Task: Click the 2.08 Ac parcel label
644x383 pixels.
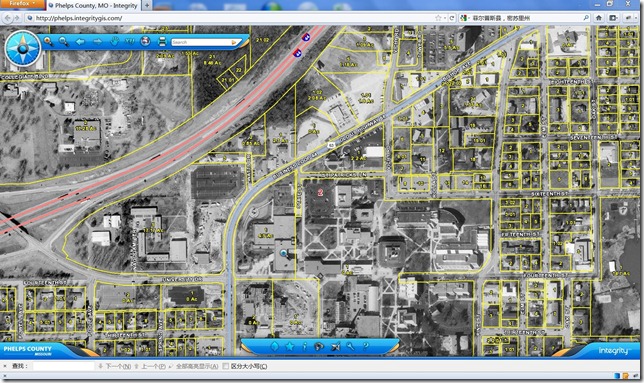Action: [316, 98]
